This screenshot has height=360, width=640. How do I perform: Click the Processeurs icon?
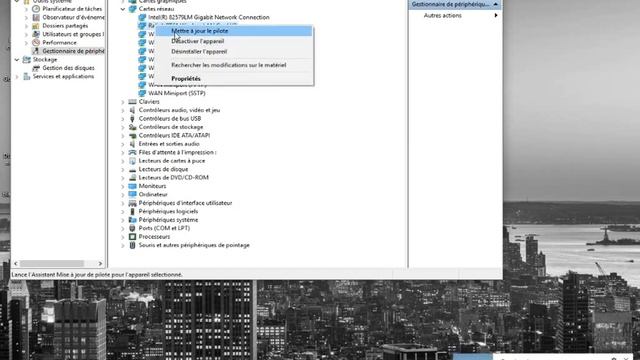click(x=132, y=237)
